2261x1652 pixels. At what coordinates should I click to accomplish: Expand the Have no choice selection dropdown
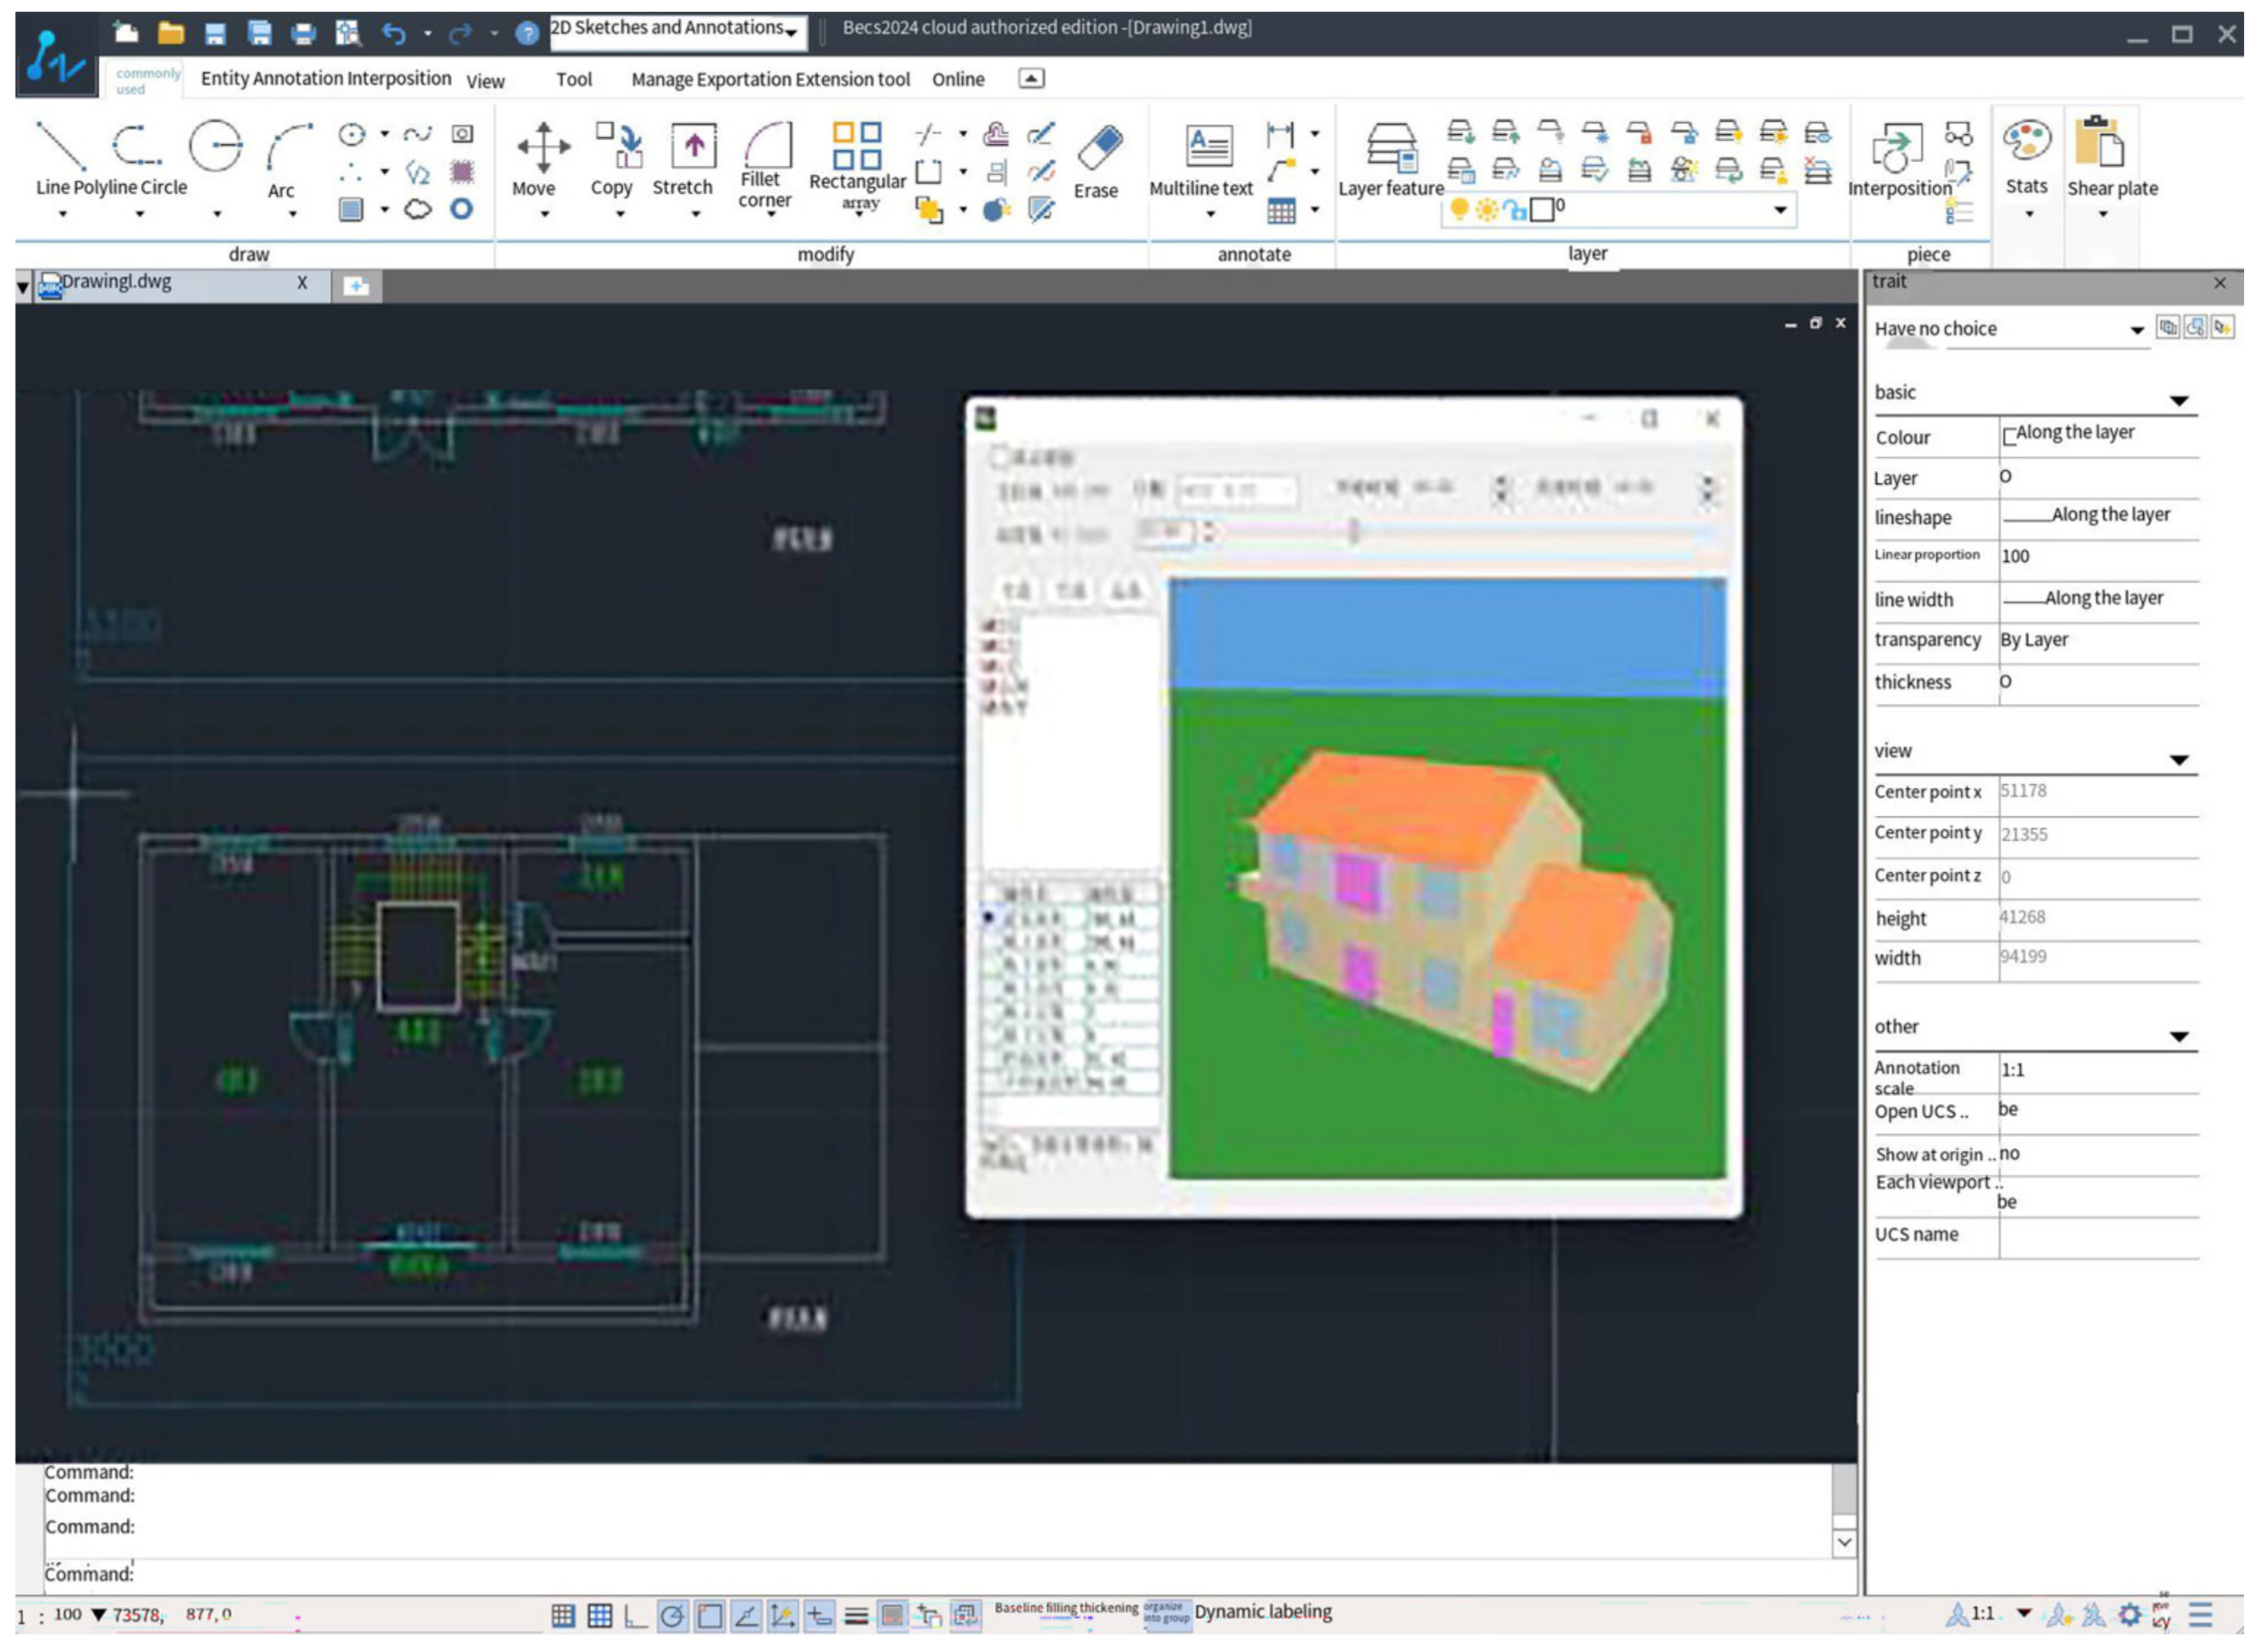(2136, 330)
